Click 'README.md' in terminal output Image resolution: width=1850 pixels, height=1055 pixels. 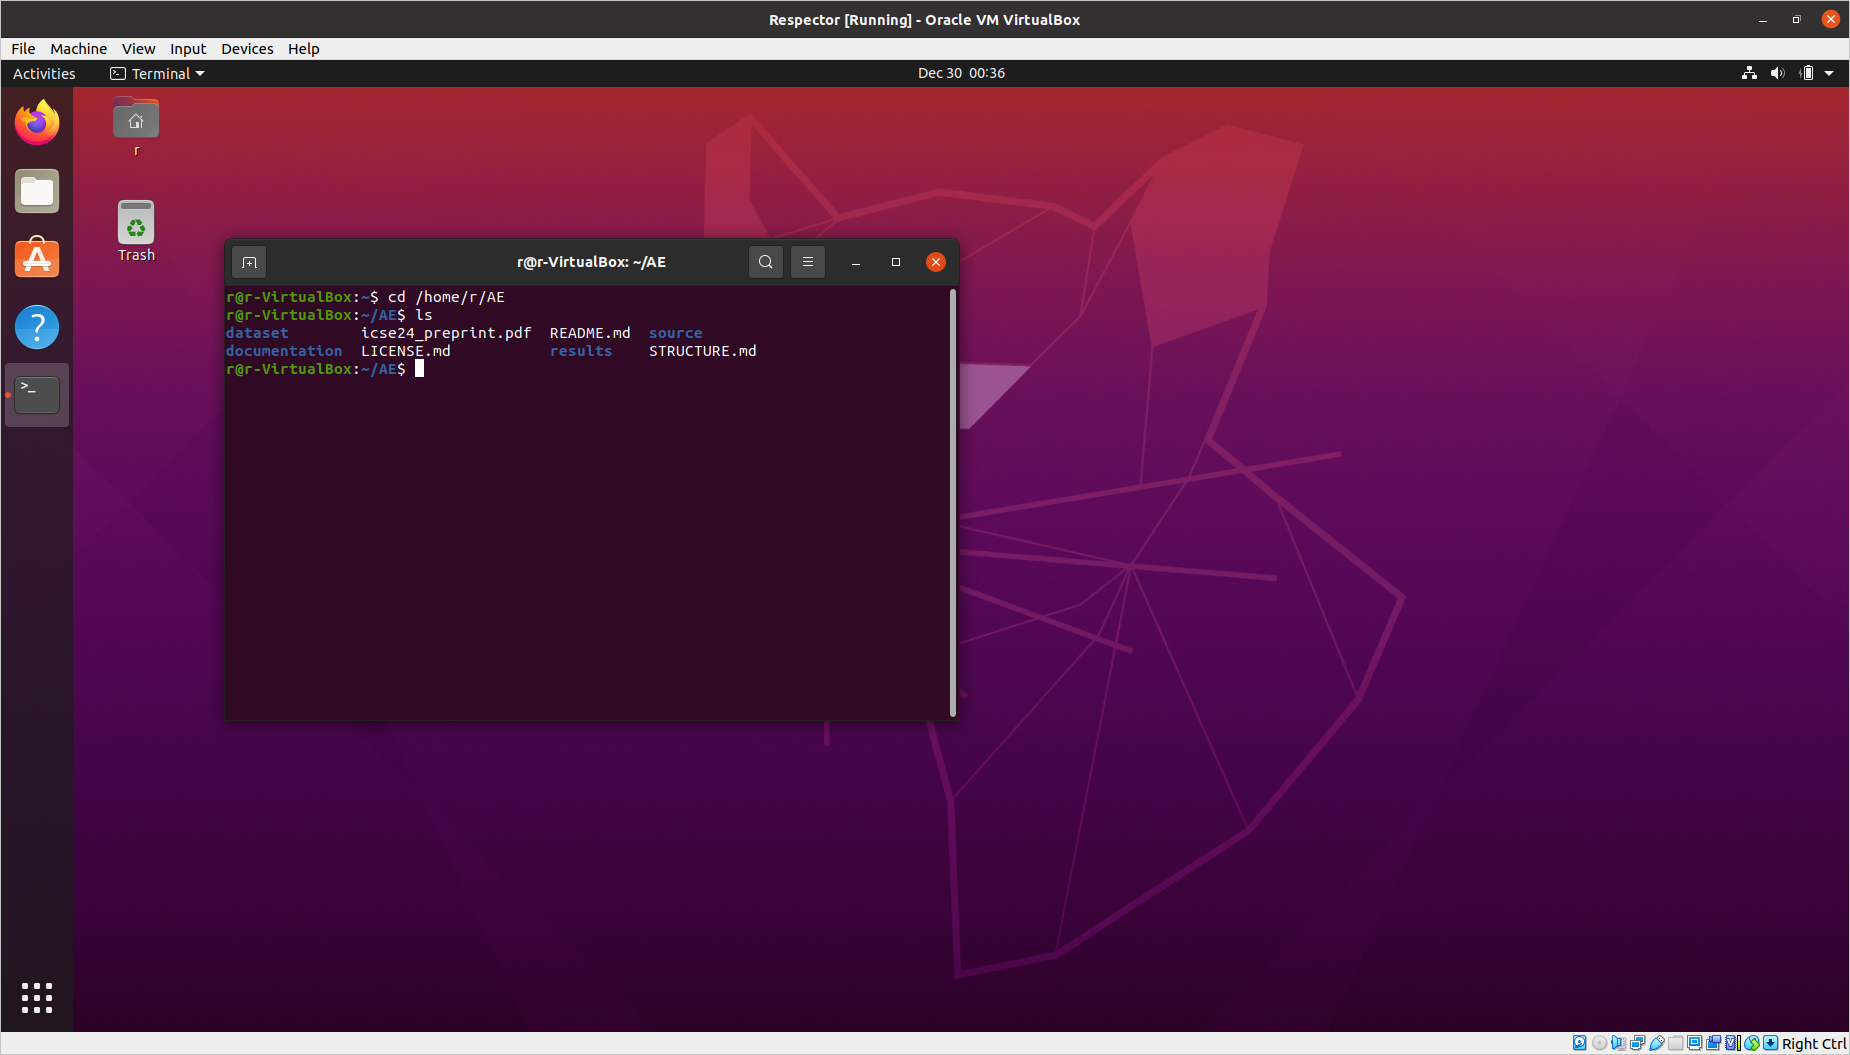[590, 333]
